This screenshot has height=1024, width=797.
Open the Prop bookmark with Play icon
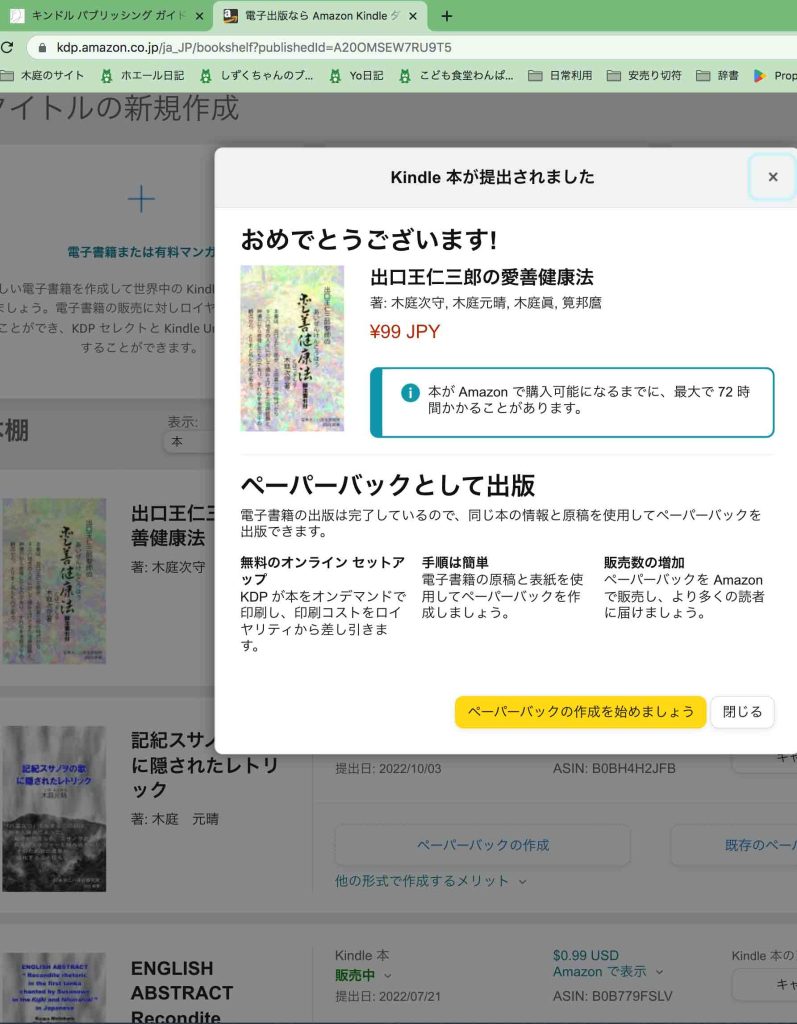click(x=775, y=76)
